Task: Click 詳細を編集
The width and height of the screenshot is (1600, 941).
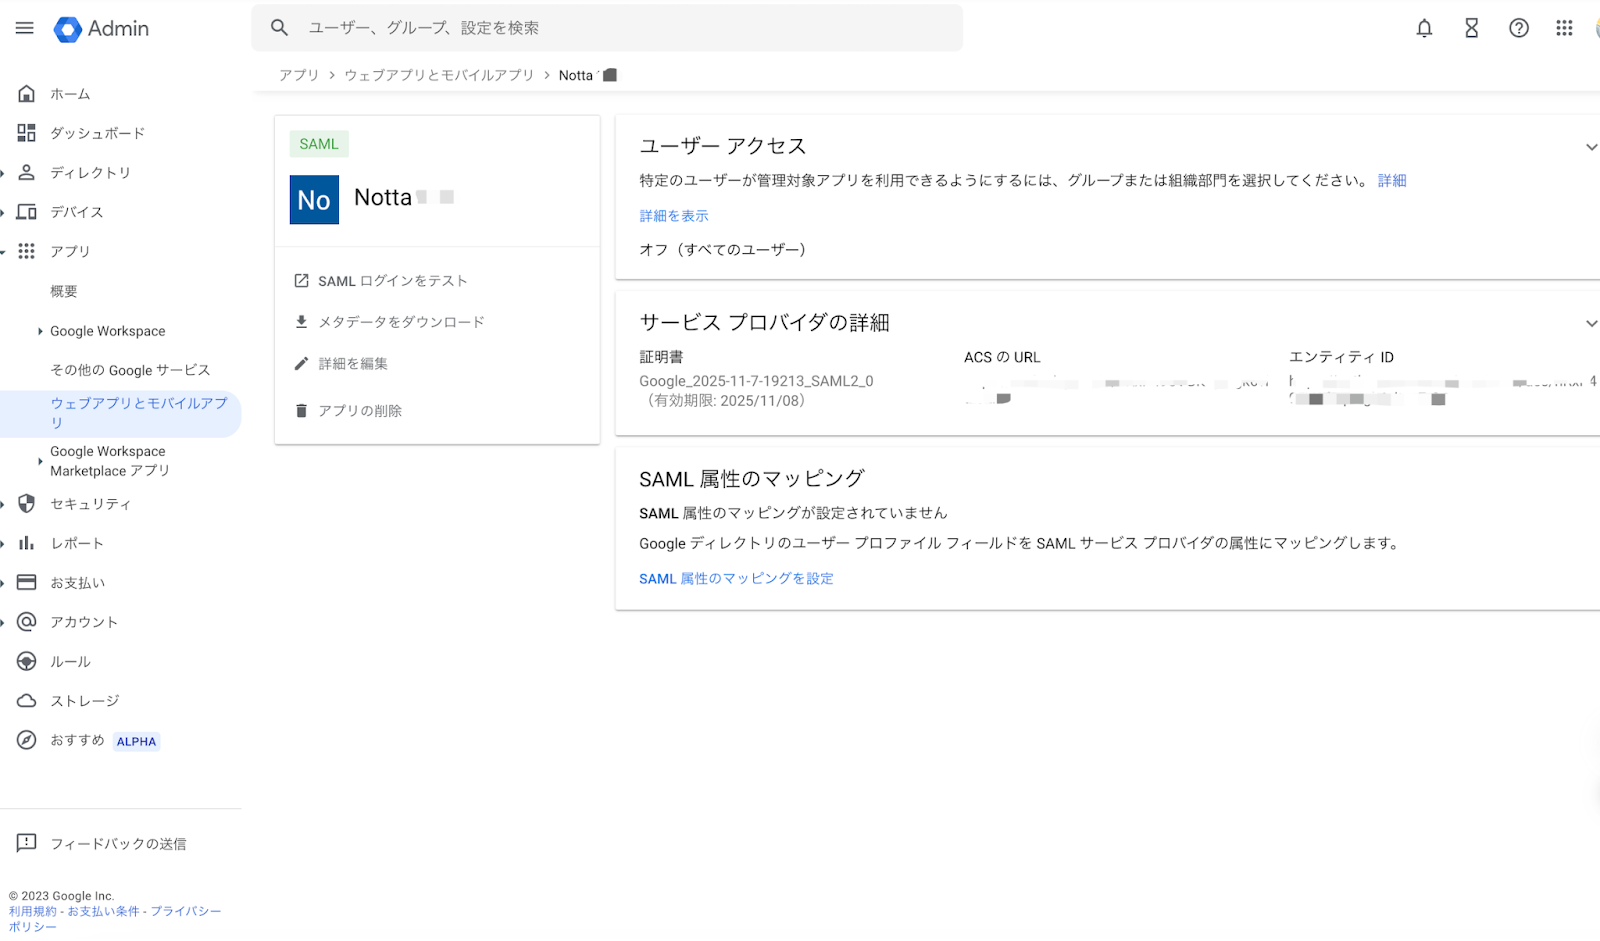Action: [x=353, y=363]
